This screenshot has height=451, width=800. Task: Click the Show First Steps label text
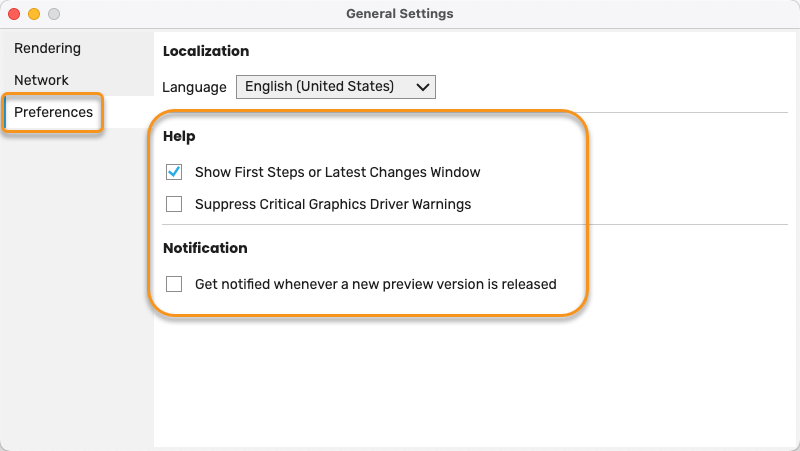(x=338, y=172)
